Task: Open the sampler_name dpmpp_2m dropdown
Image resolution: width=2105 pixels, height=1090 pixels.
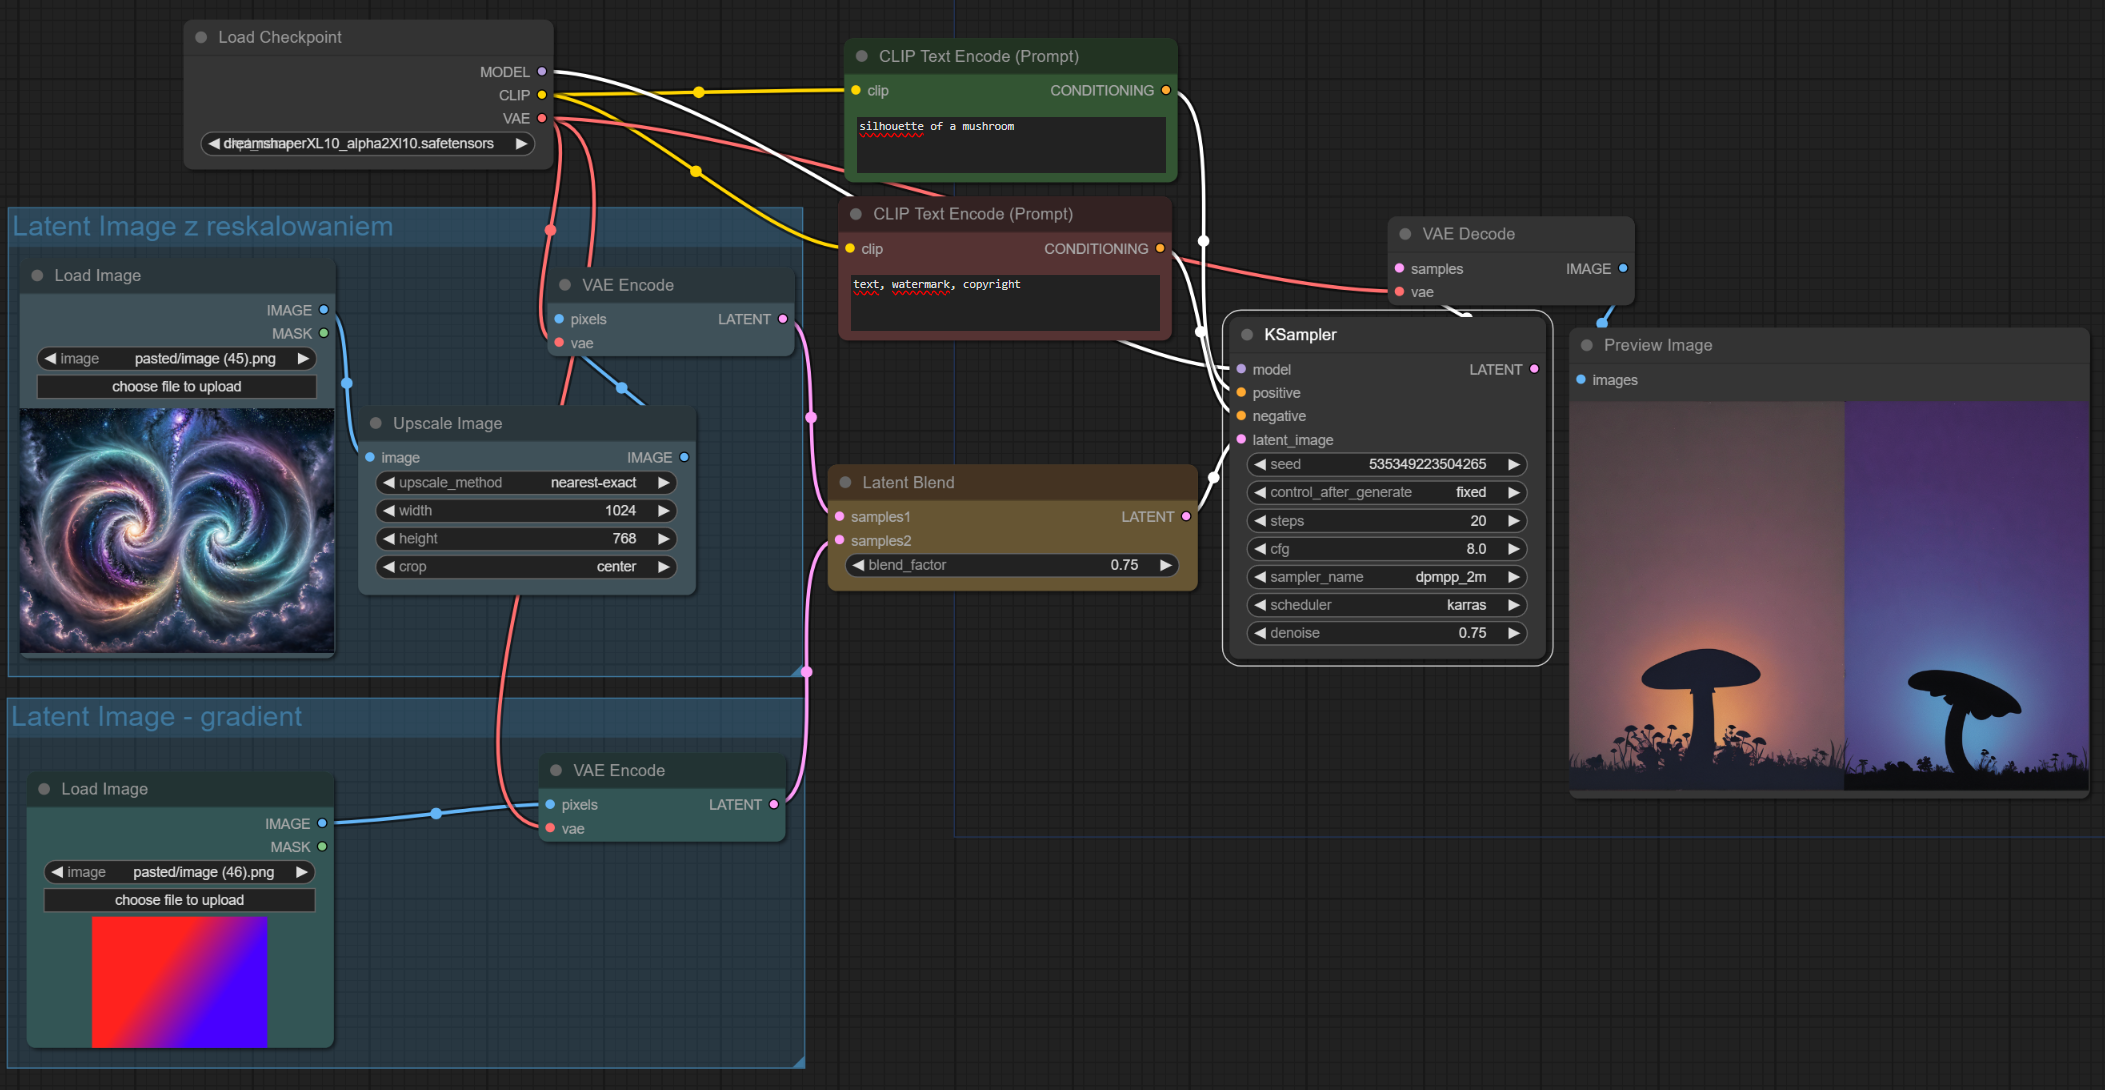Action: pyautogui.click(x=1386, y=577)
